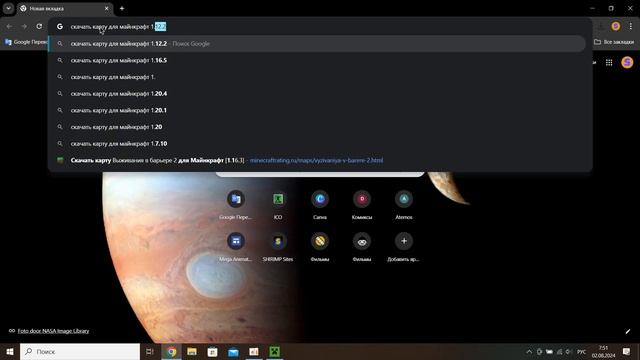Click the browser reload button
The height and width of the screenshot is (360, 640).
click(x=39, y=26)
